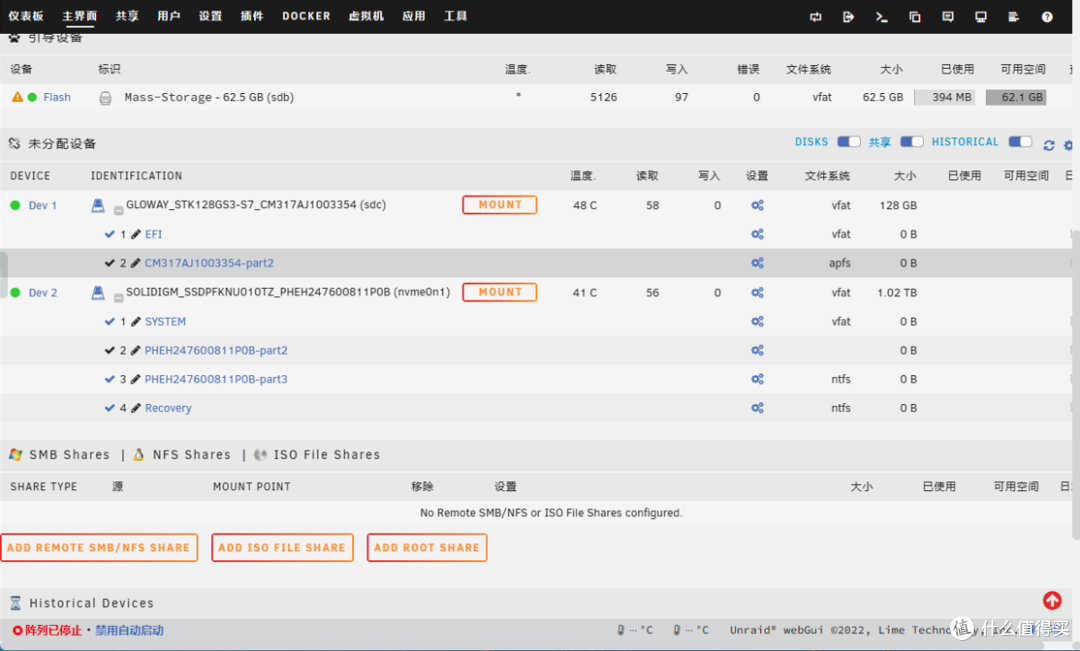The height and width of the screenshot is (651, 1080).
Task: Open the Dev 2 link
Action: [x=43, y=293]
